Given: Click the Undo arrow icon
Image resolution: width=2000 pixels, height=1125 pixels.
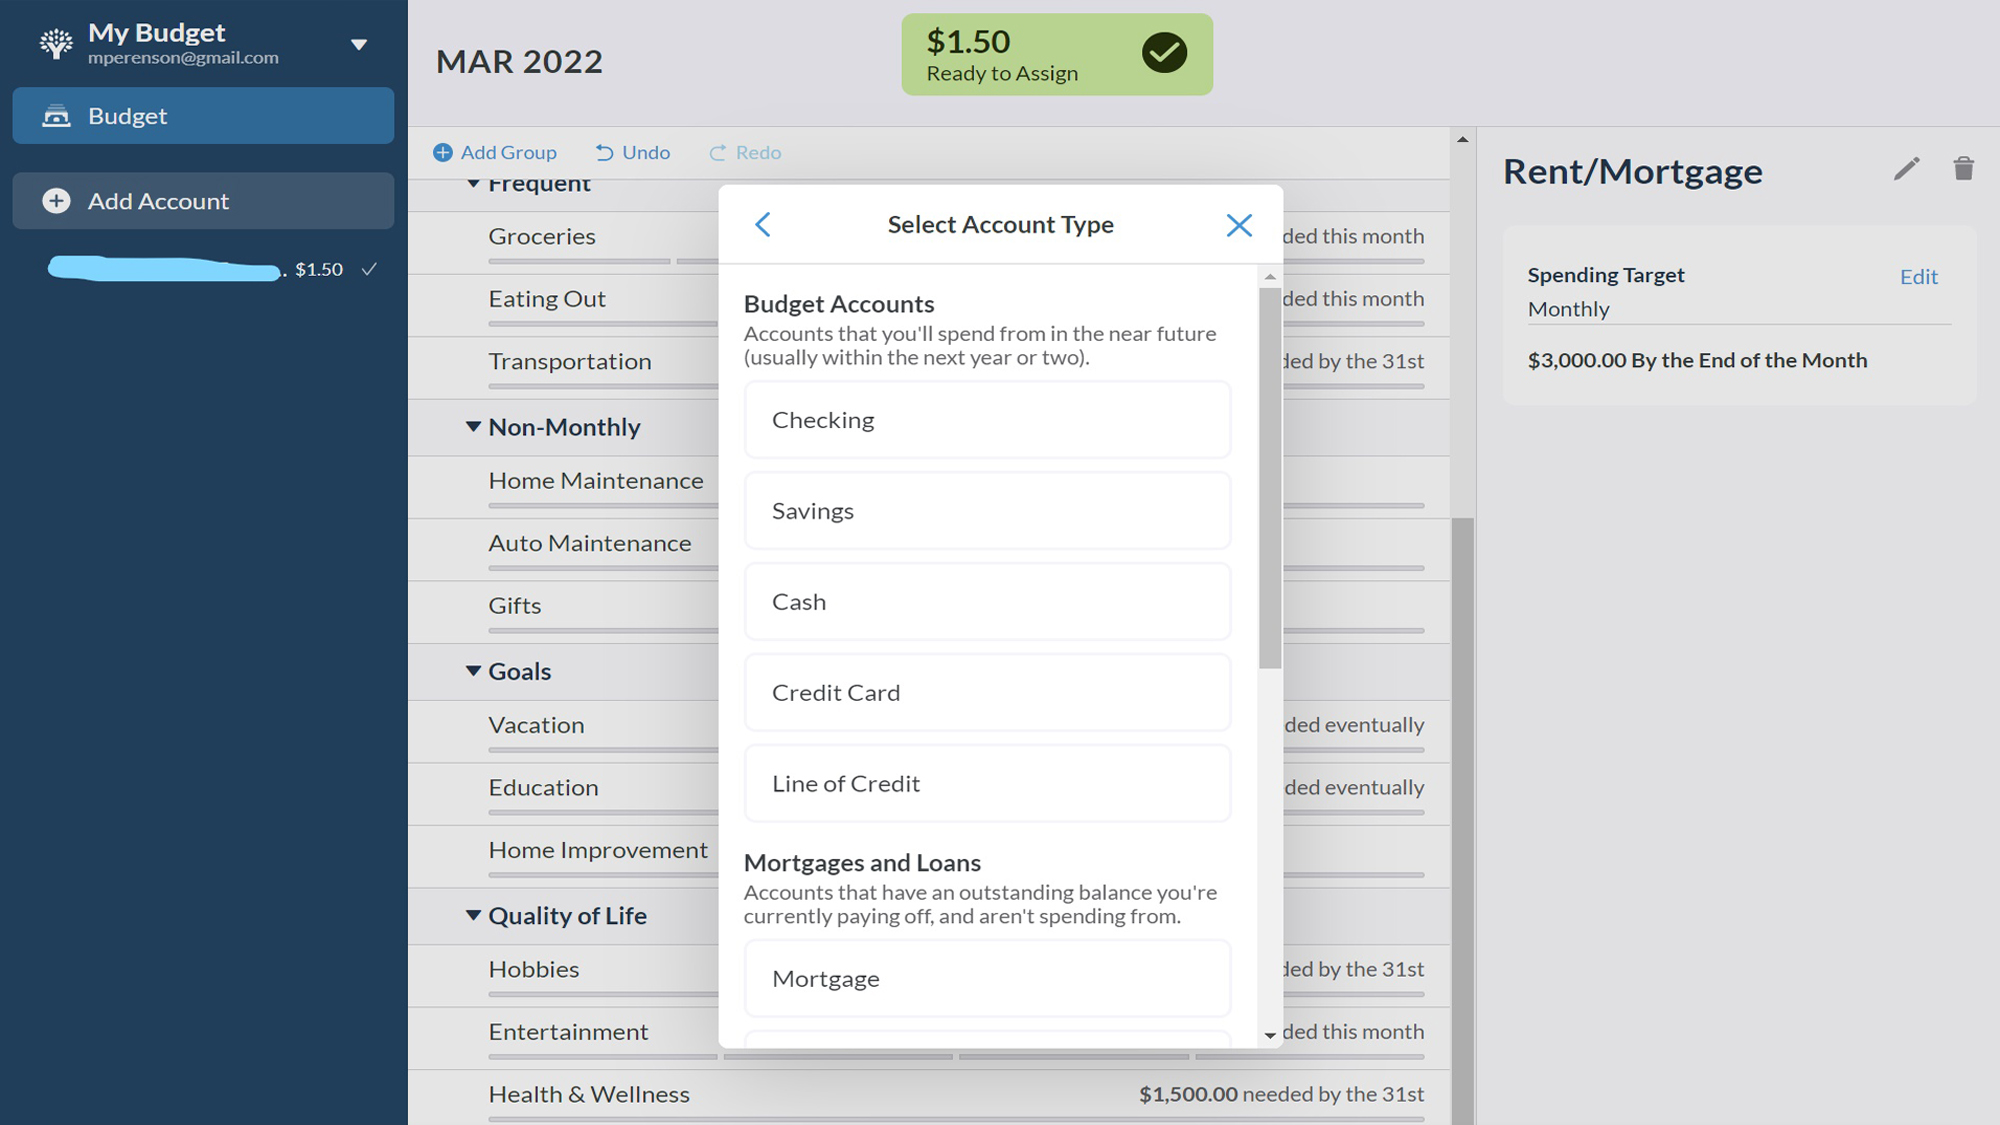Looking at the screenshot, I should tap(604, 153).
